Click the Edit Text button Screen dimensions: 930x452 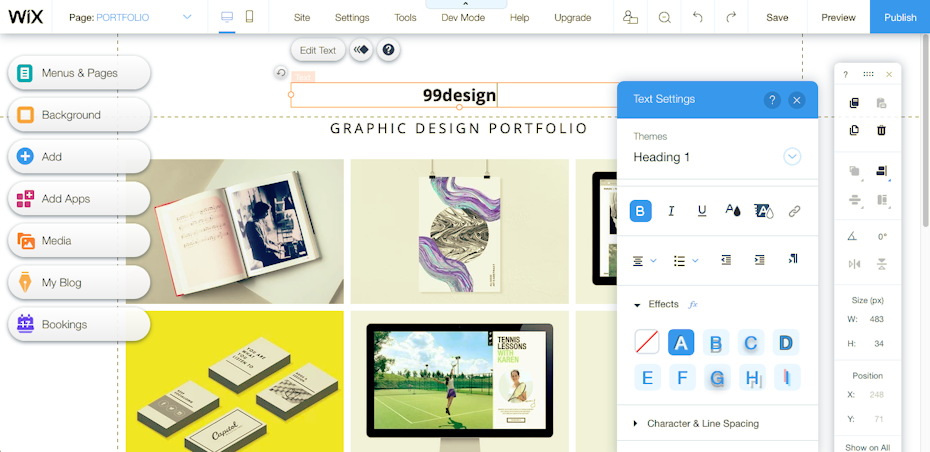[x=318, y=50]
